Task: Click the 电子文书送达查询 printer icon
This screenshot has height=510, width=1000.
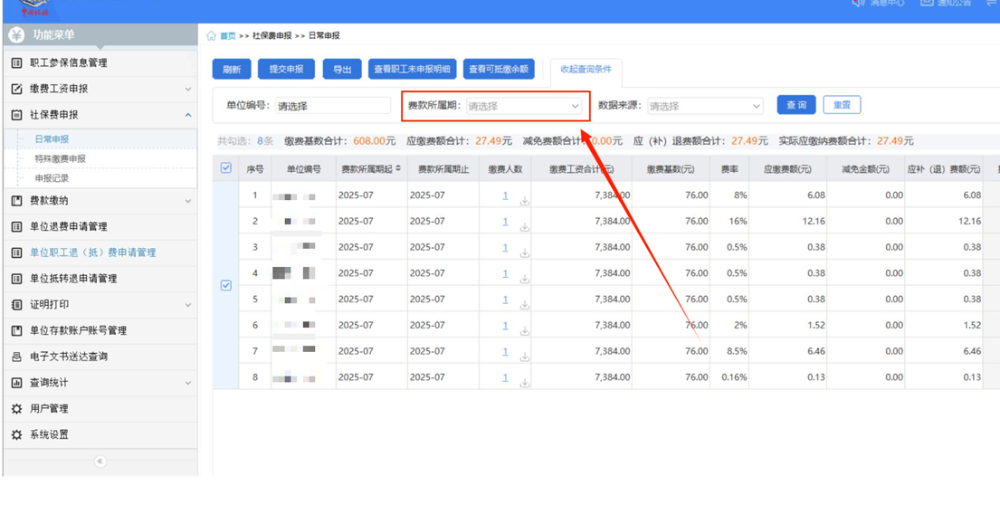Action: coord(16,357)
